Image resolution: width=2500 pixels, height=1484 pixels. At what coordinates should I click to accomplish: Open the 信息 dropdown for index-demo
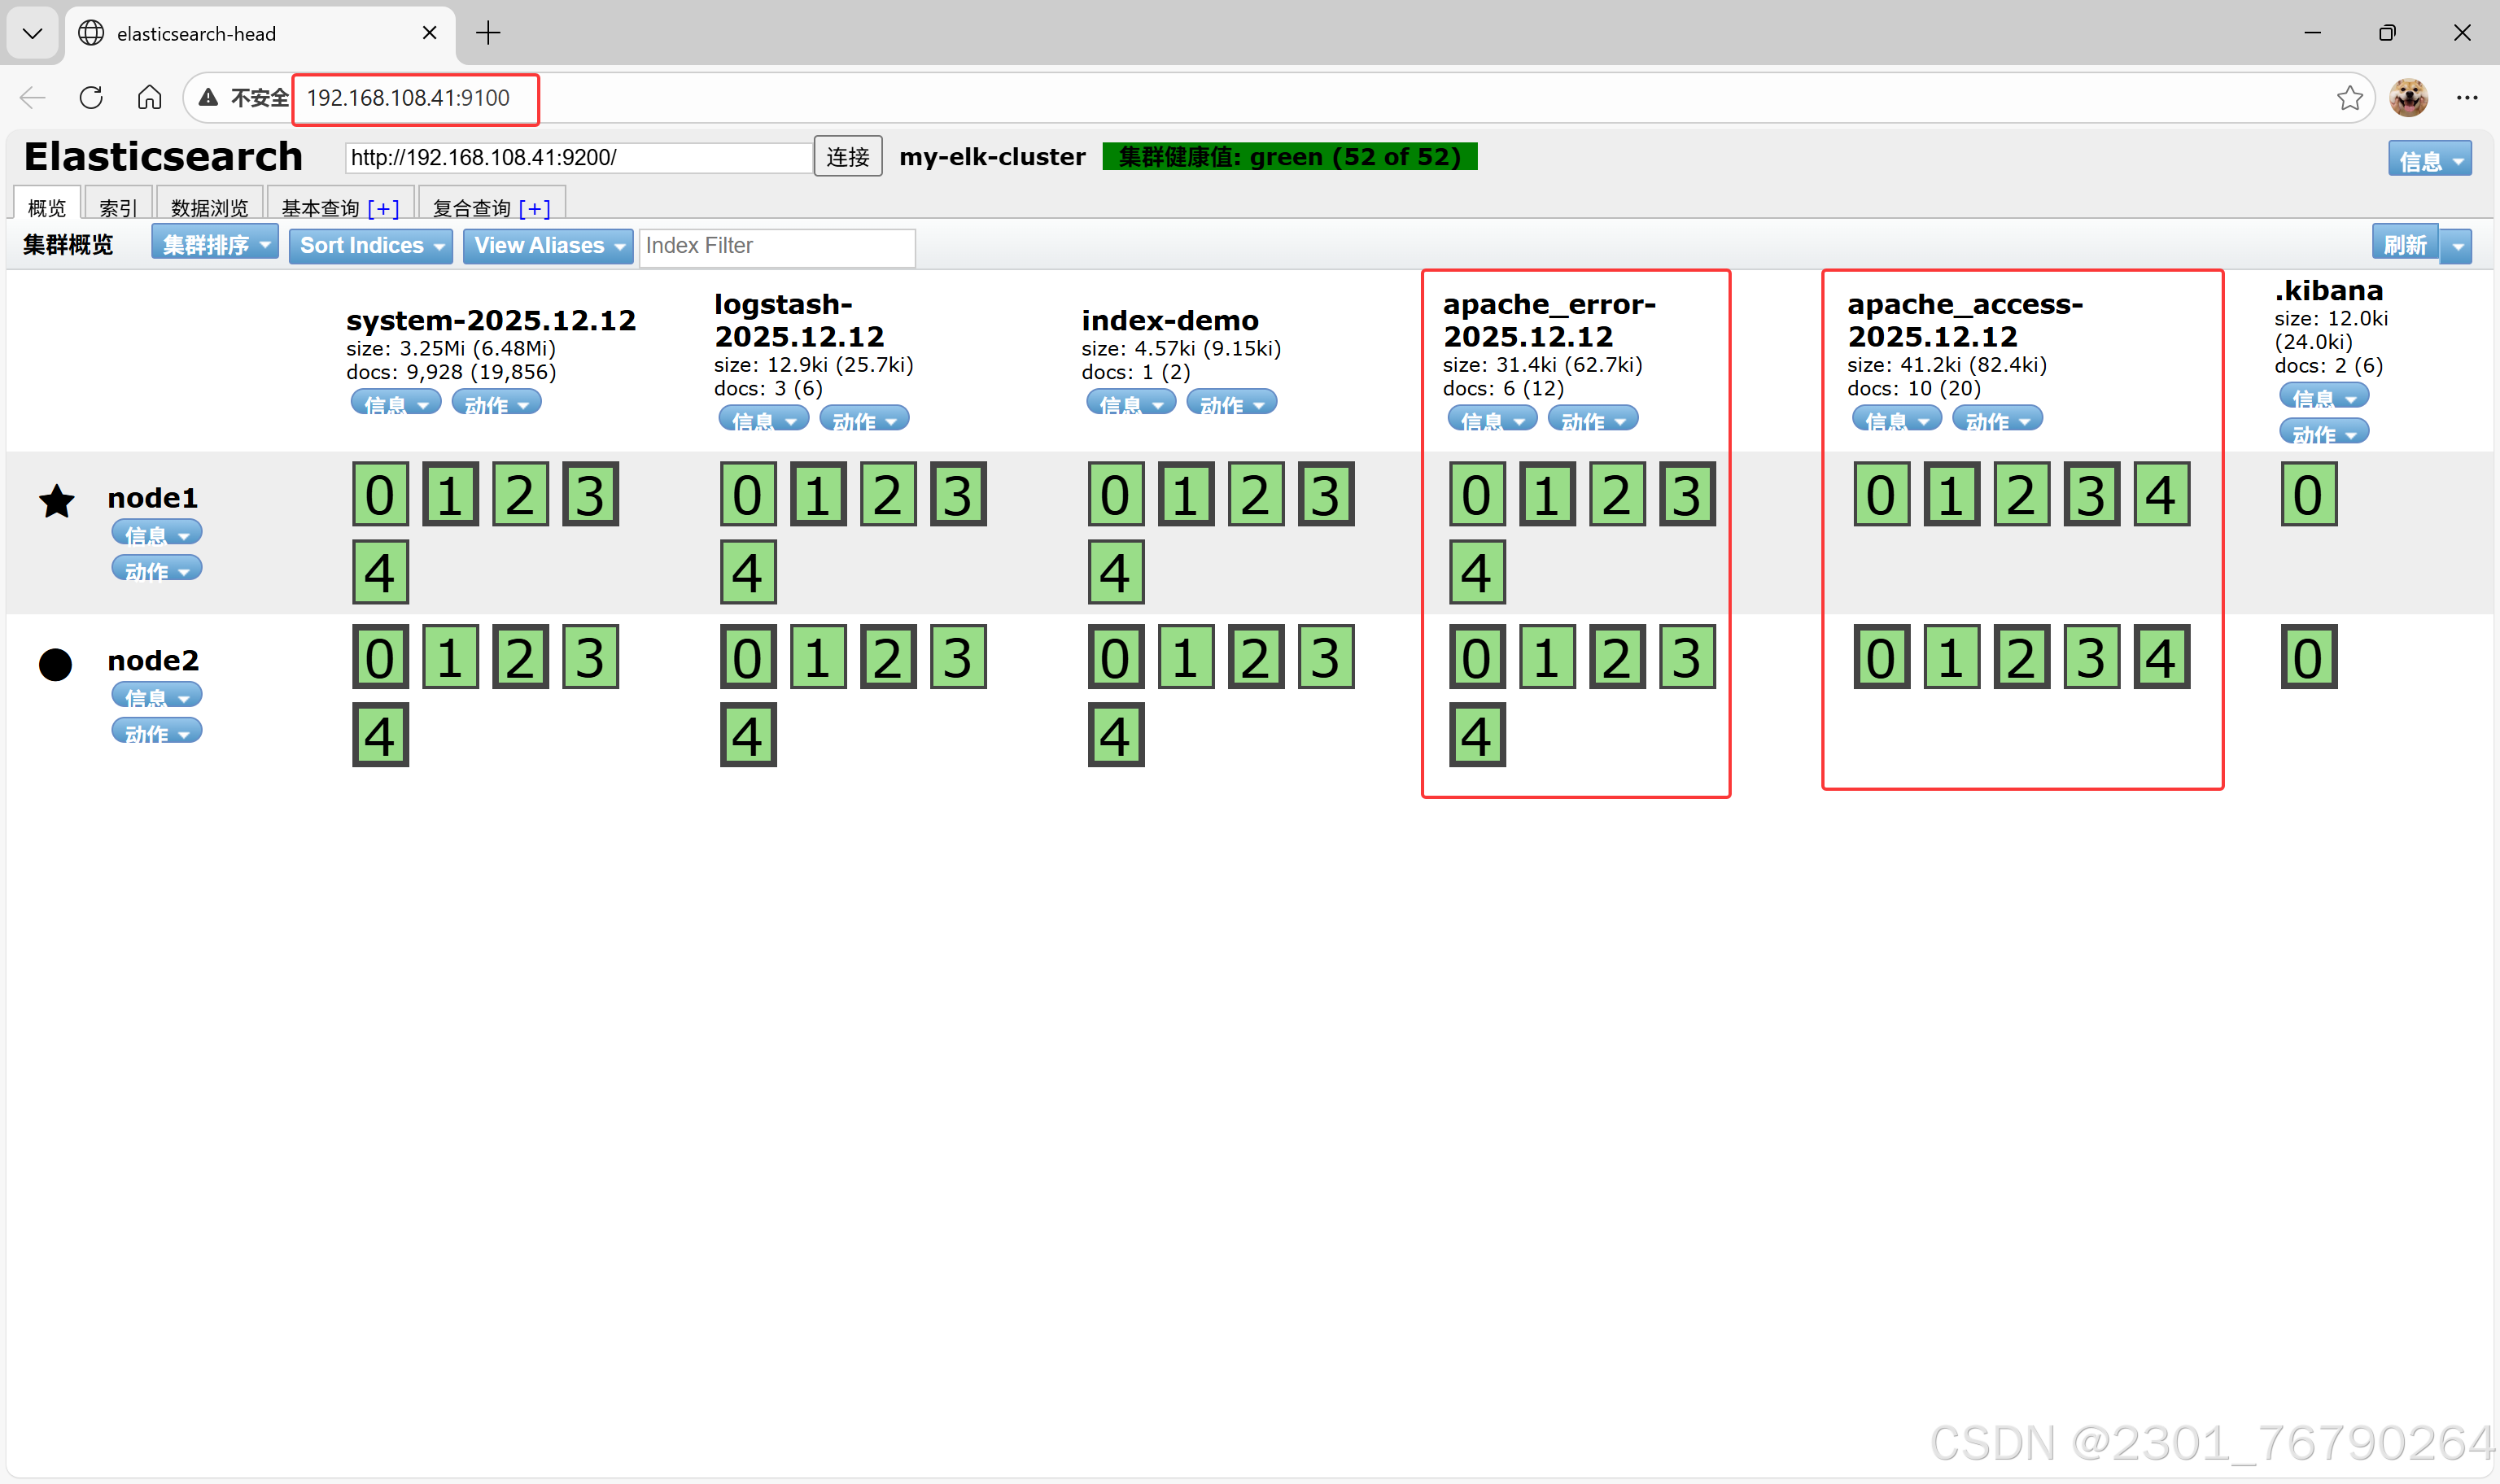coord(1131,403)
